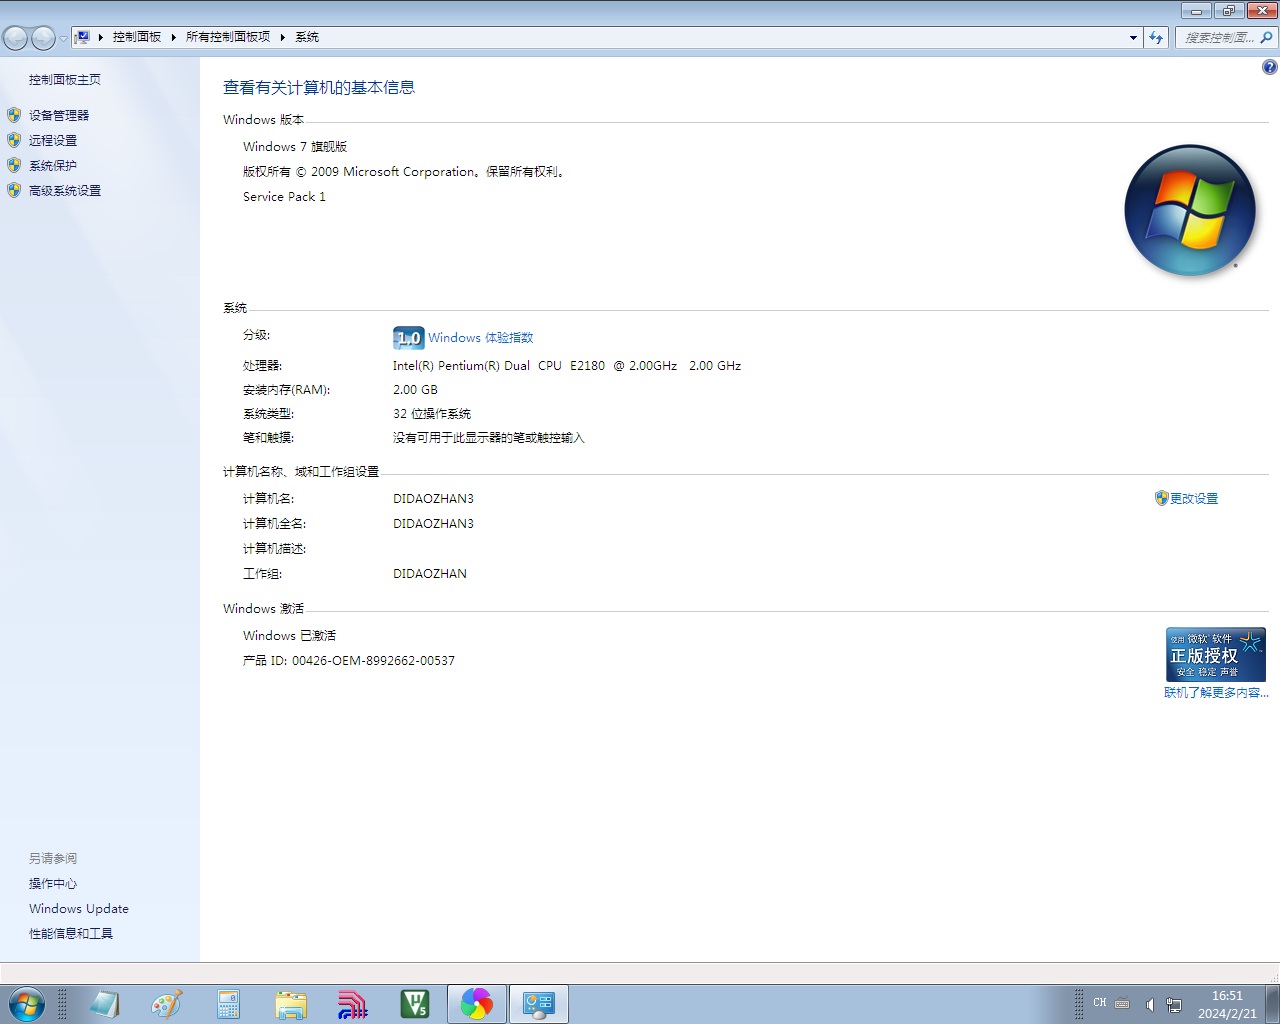Image resolution: width=1280 pixels, height=1024 pixels.
Task: Switch to the colorful pinwheel app in taskbar
Action: pyautogui.click(x=477, y=1004)
